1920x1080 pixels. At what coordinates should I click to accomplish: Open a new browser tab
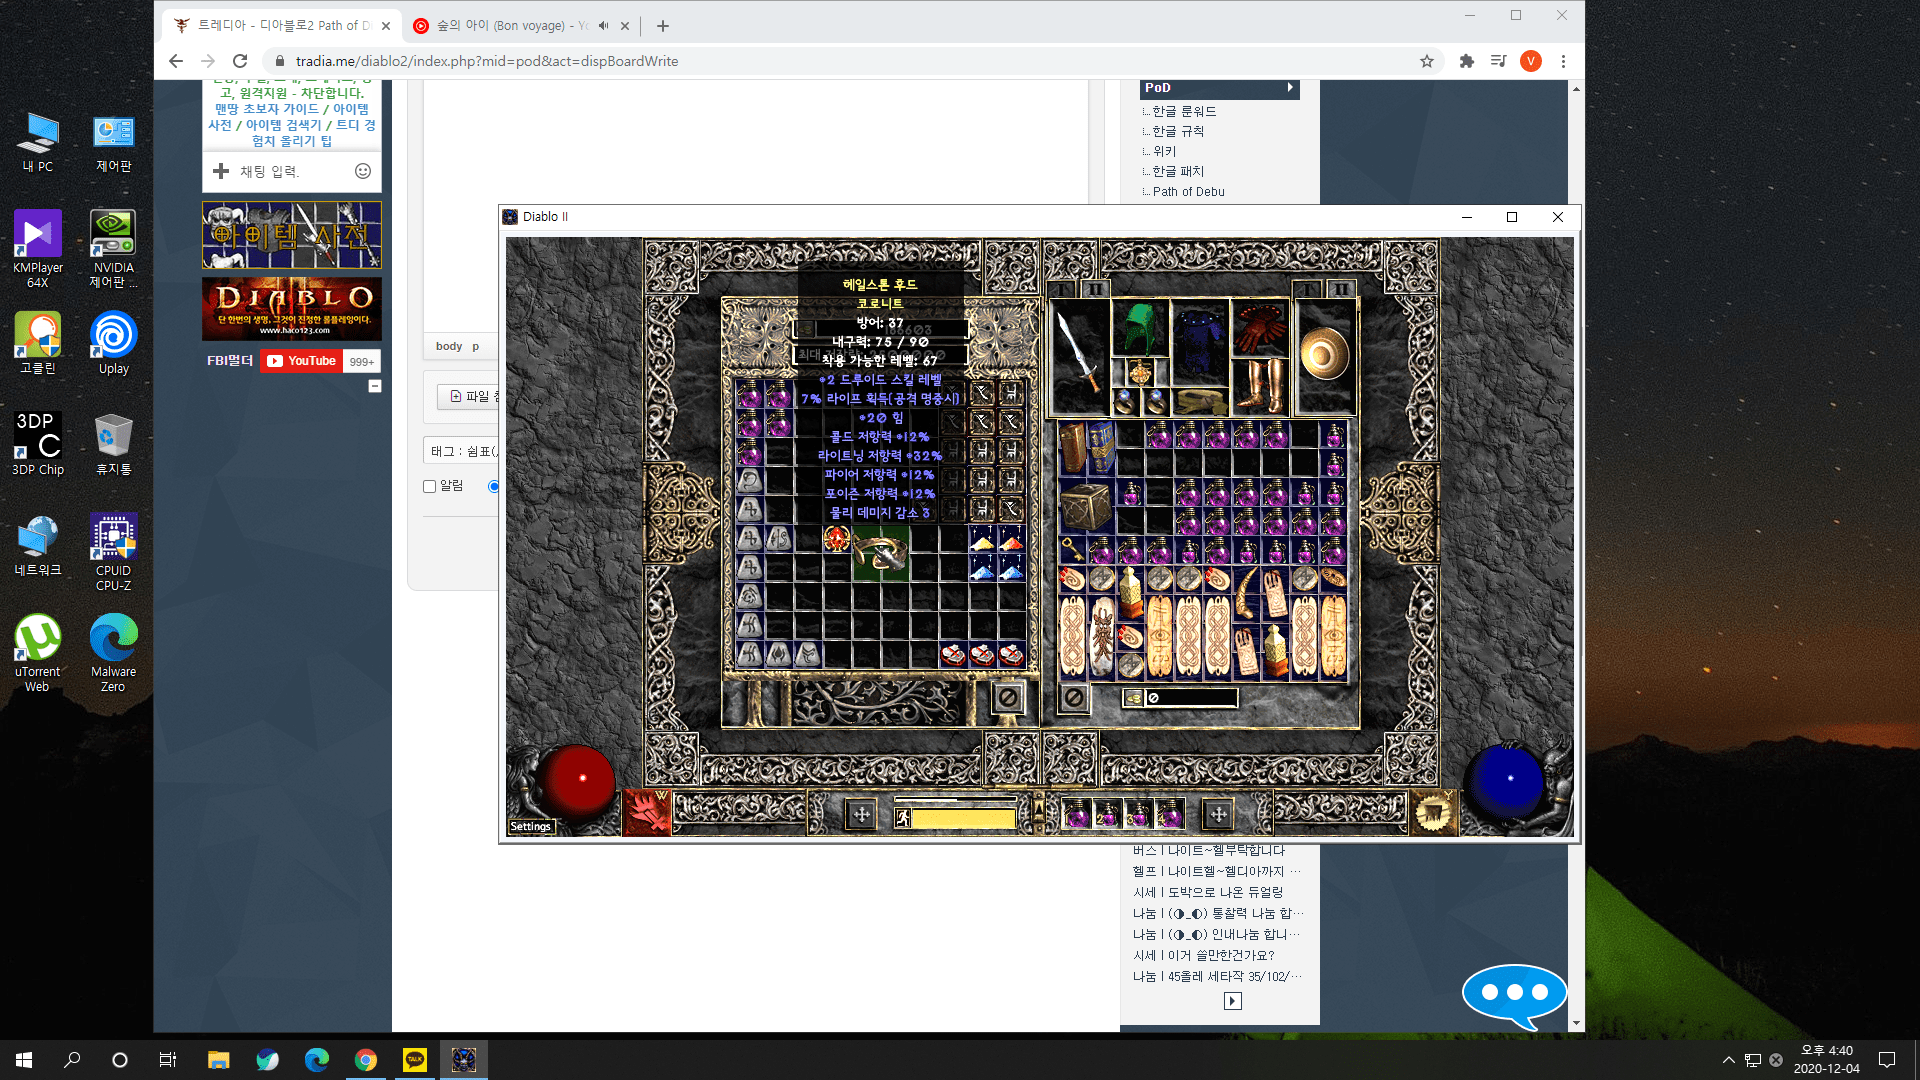[663, 26]
